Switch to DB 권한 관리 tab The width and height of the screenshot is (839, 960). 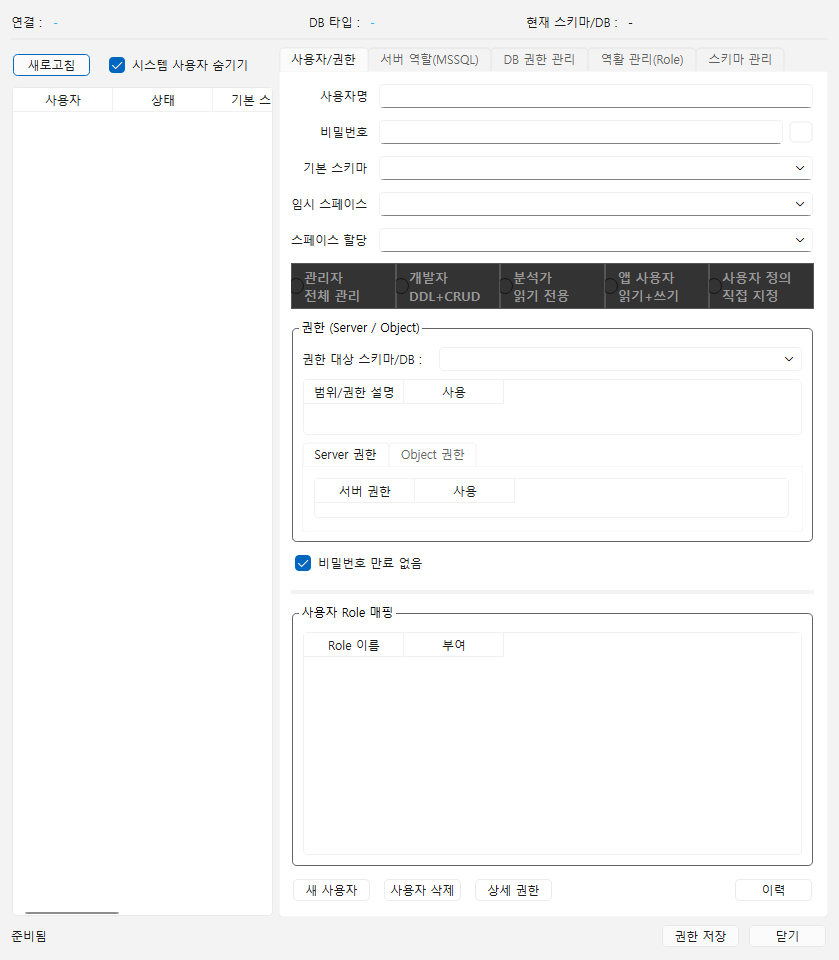click(x=539, y=59)
